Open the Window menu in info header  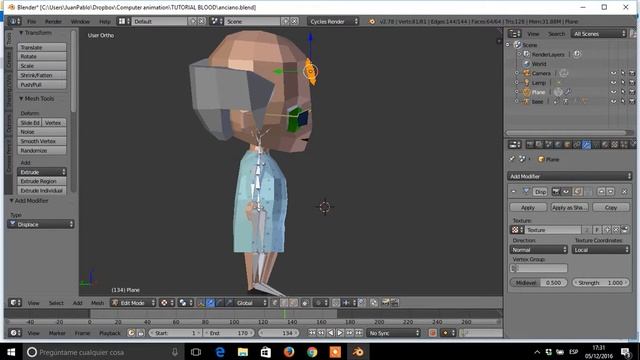[80, 21]
